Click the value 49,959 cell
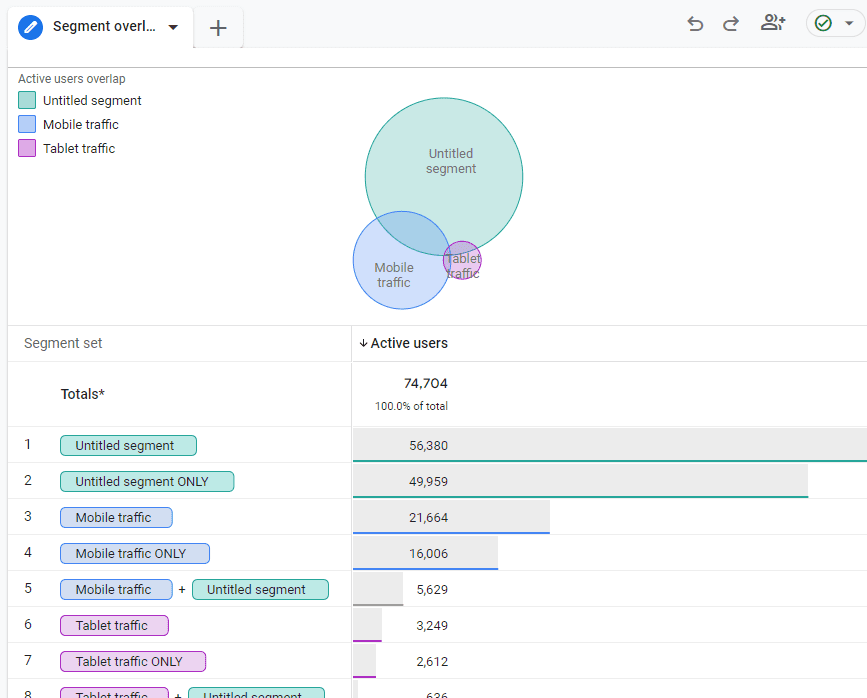The height and width of the screenshot is (698, 867). pyautogui.click(x=429, y=481)
